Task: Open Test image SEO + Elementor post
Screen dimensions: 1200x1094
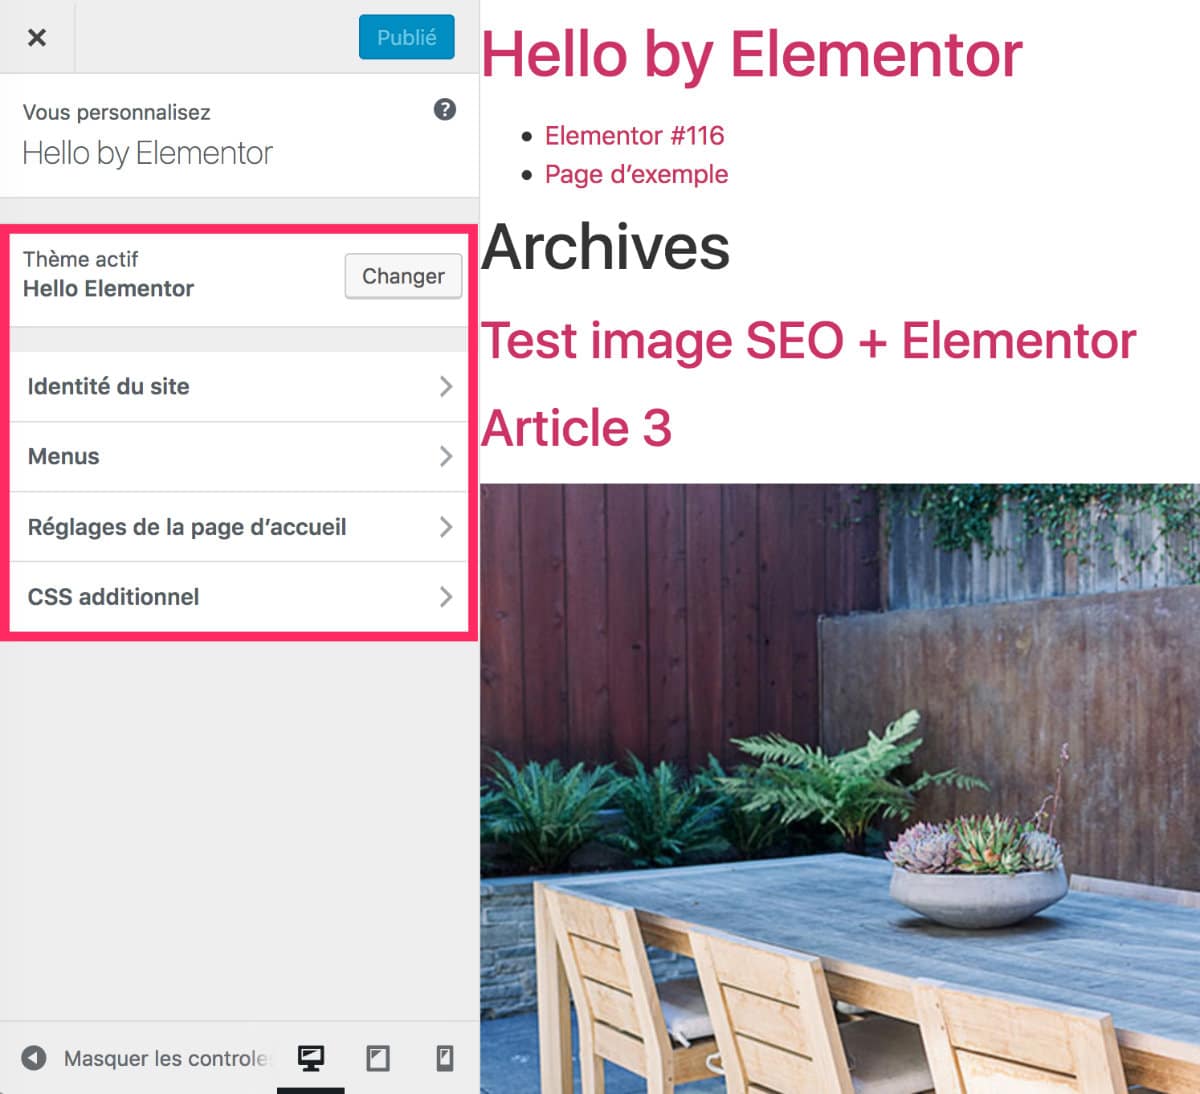Action: (x=808, y=341)
